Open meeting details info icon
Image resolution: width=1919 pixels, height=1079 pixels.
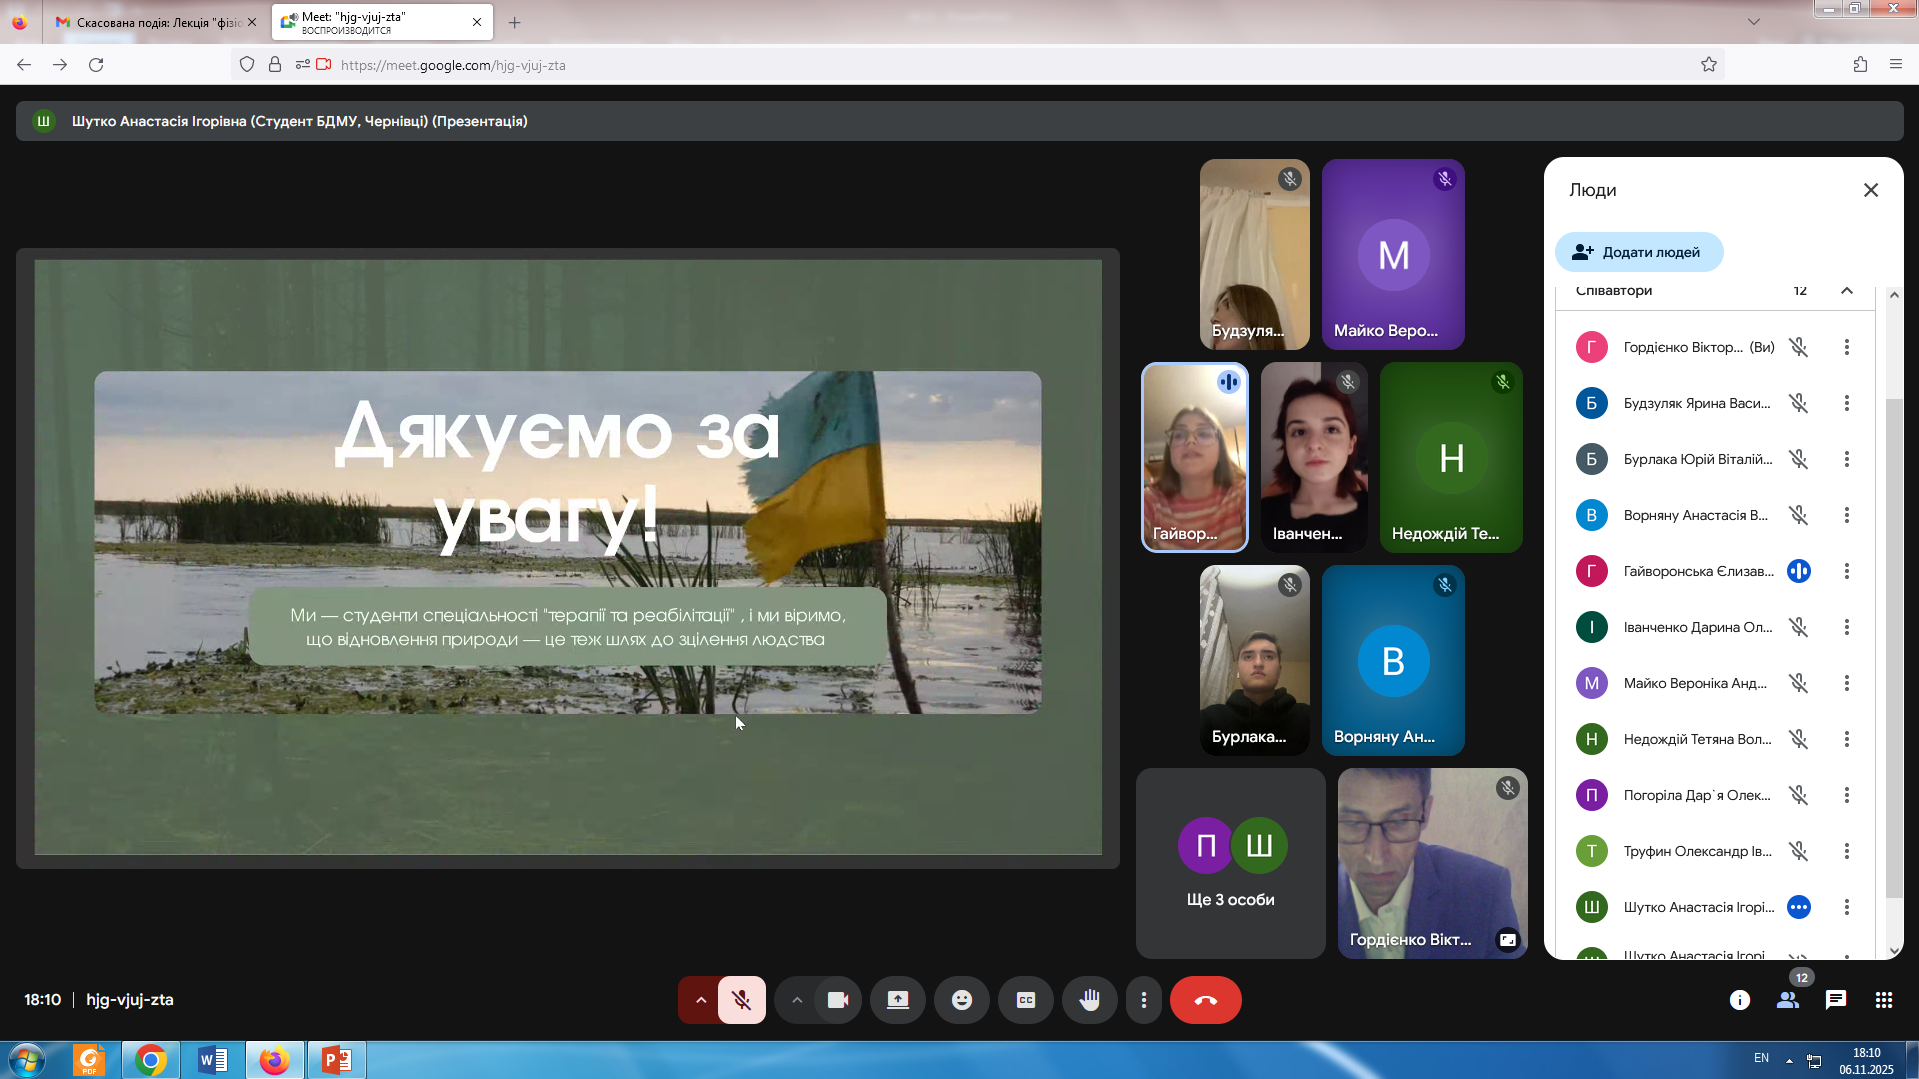pos(1739,1000)
